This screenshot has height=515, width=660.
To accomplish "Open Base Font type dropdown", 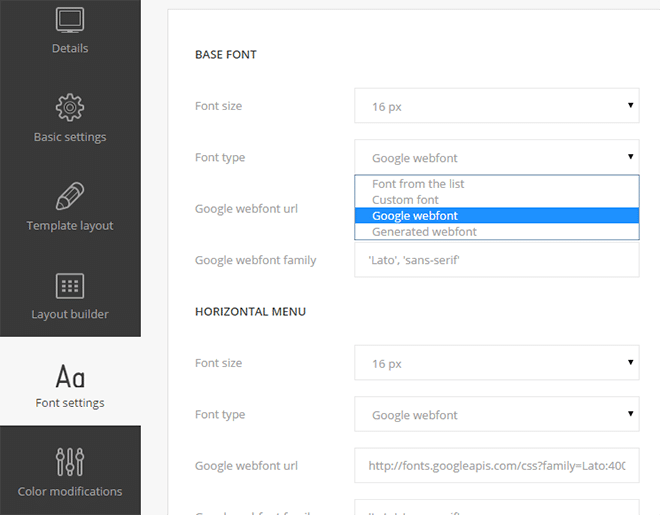I will pos(496,157).
